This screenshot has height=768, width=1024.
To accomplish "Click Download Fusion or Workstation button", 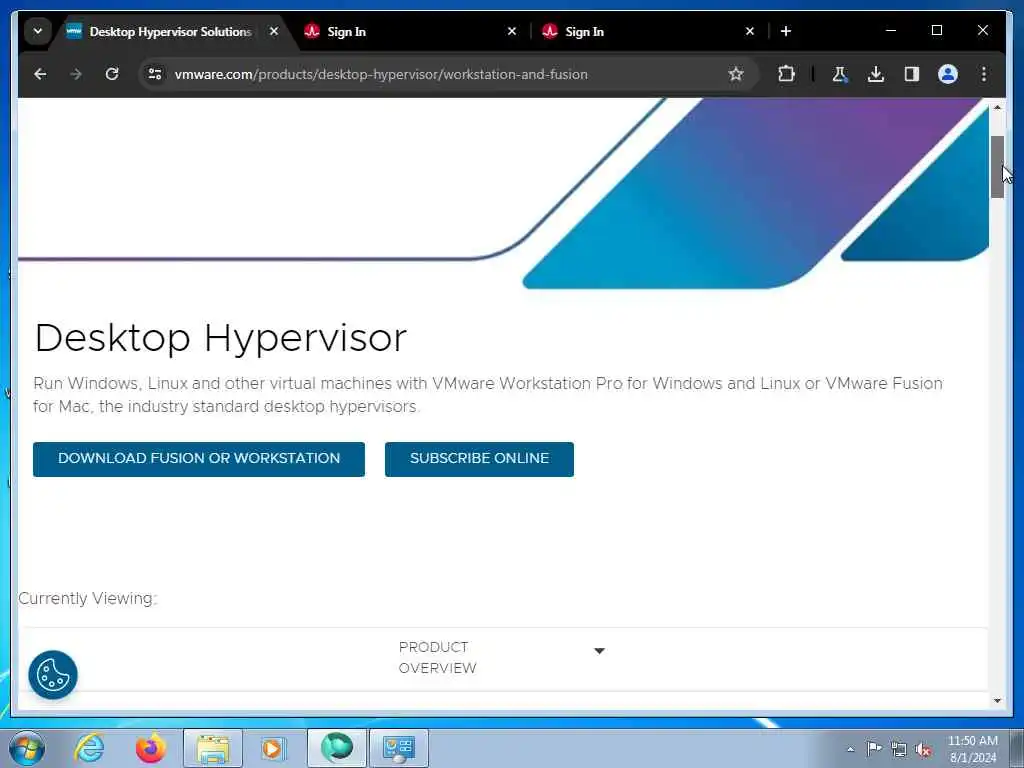I will [199, 459].
